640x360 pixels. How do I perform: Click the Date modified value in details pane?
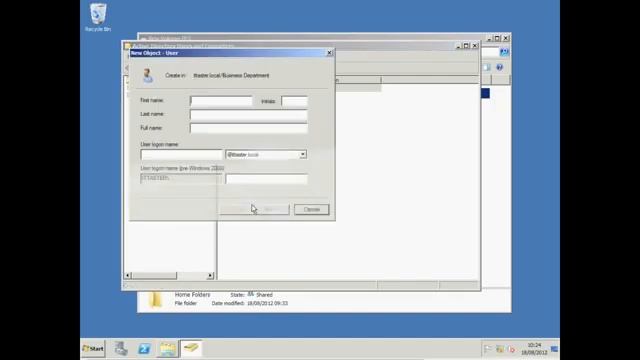267,303
